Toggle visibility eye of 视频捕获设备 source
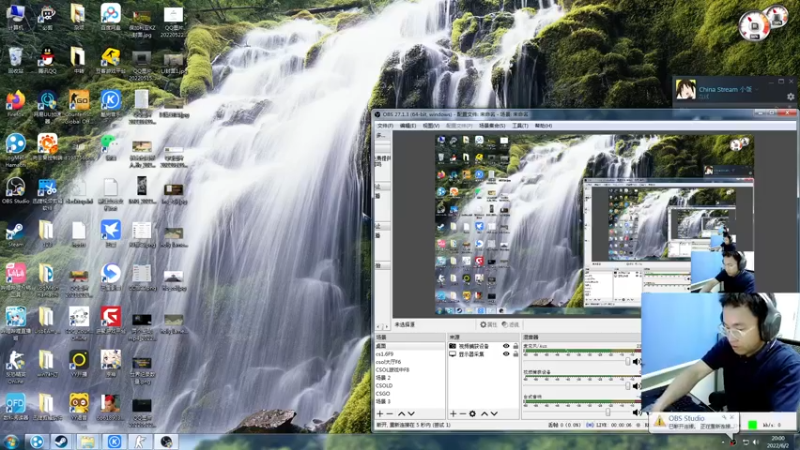 pyautogui.click(x=506, y=346)
